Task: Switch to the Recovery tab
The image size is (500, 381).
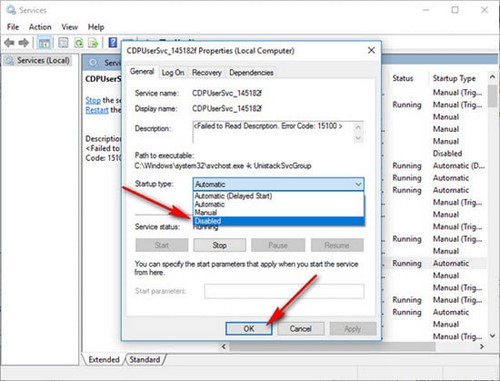Action: tap(207, 73)
